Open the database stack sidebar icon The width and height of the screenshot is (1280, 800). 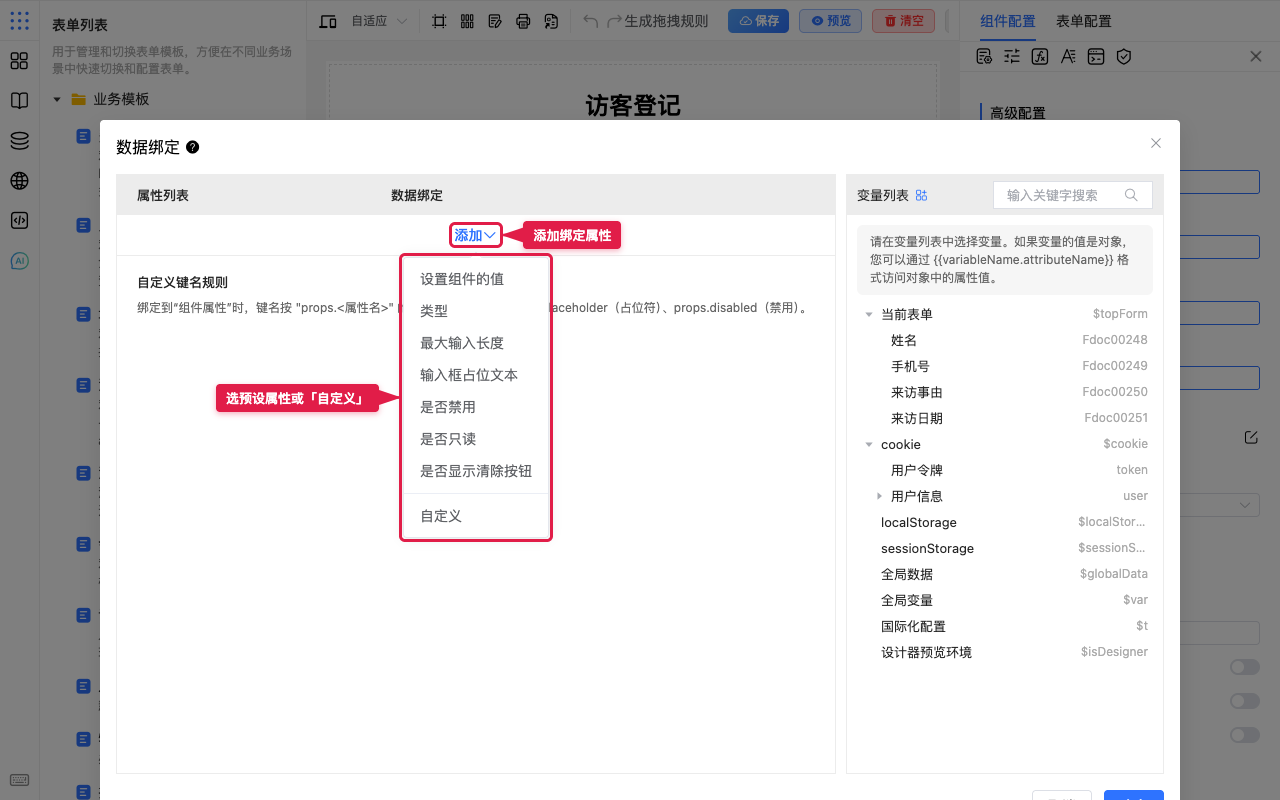click(19, 141)
